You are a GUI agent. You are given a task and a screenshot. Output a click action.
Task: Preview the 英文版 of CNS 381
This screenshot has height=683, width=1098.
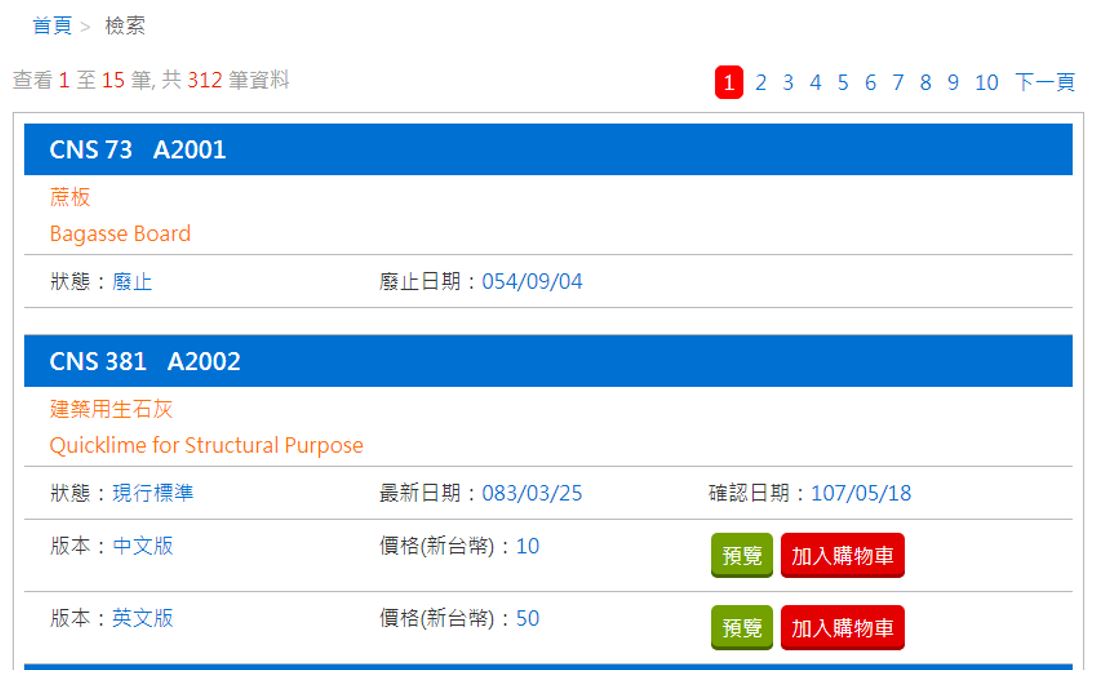(742, 628)
